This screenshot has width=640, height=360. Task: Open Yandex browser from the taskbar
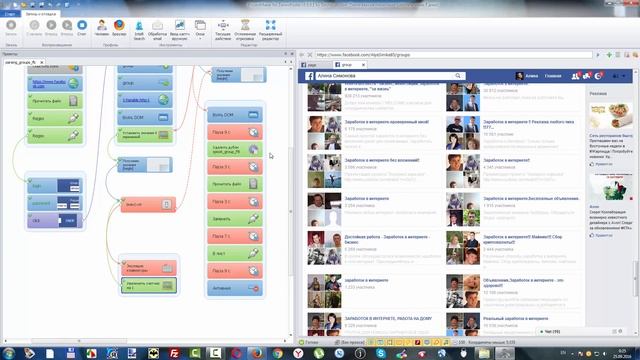(298, 353)
